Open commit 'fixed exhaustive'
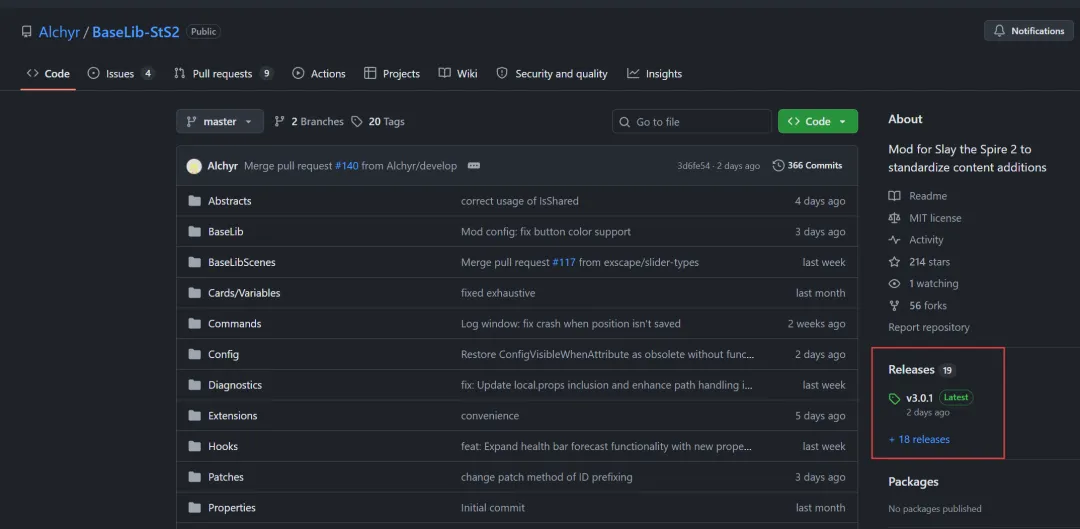Screen dimensions: 1080x529 tap(498, 293)
